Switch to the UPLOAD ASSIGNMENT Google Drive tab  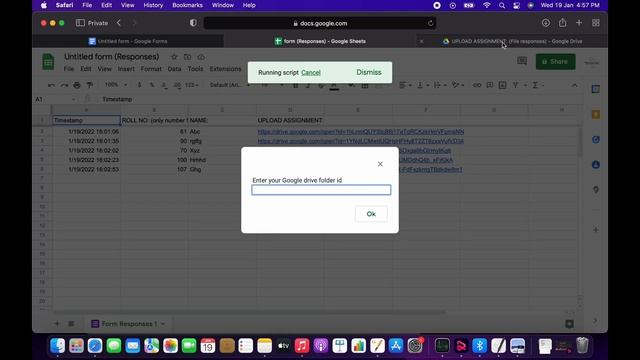513,41
